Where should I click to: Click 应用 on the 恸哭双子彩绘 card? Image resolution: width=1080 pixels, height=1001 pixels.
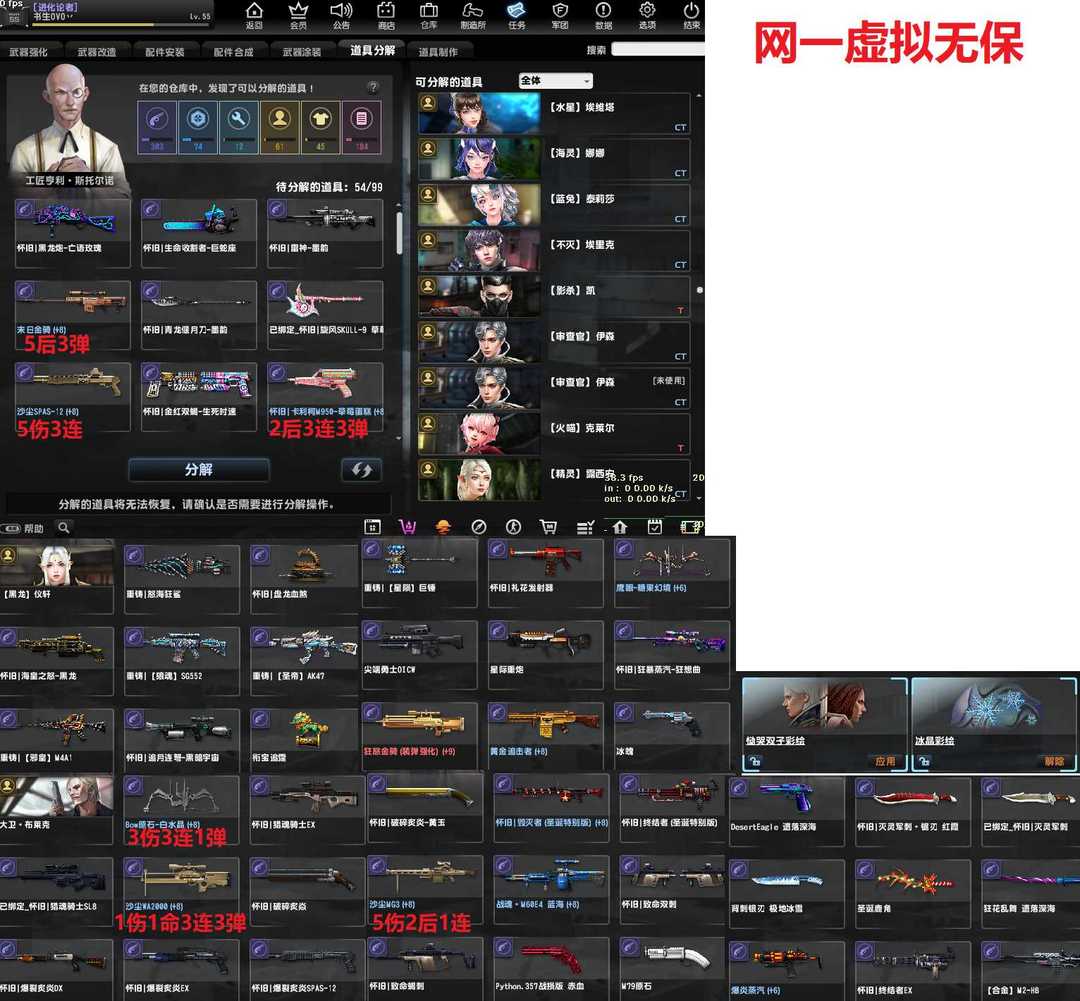885,761
